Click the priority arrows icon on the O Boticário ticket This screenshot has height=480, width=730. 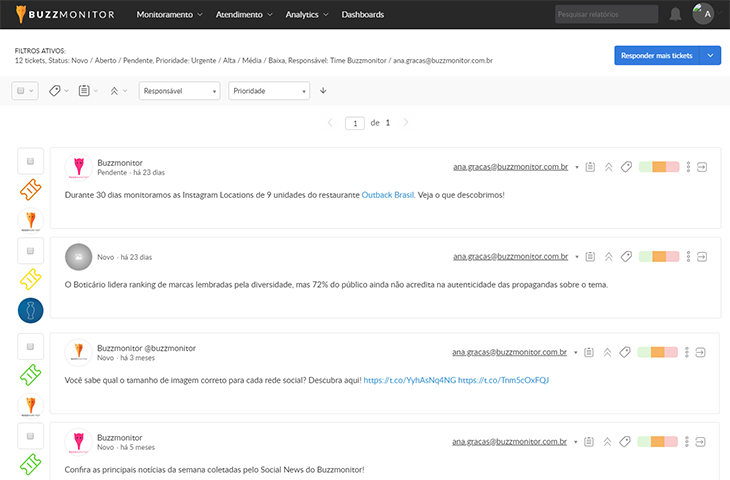[608, 257]
